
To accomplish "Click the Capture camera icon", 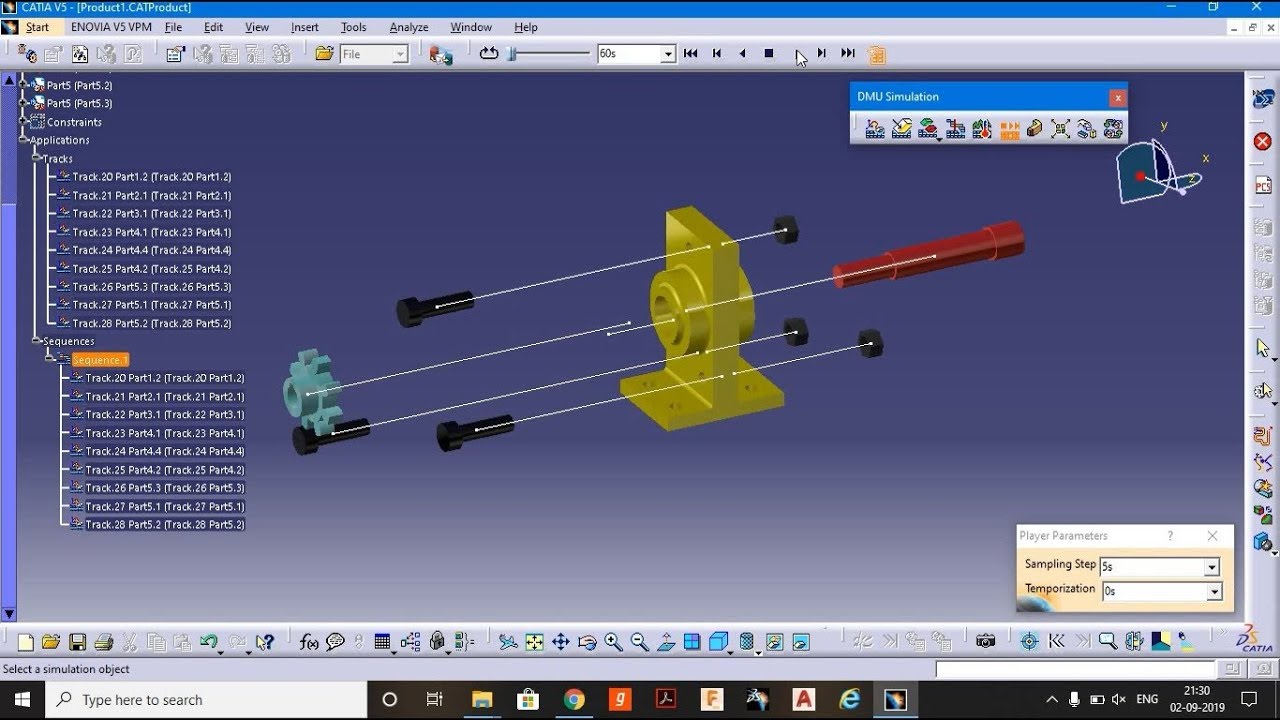I will pos(986,642).
